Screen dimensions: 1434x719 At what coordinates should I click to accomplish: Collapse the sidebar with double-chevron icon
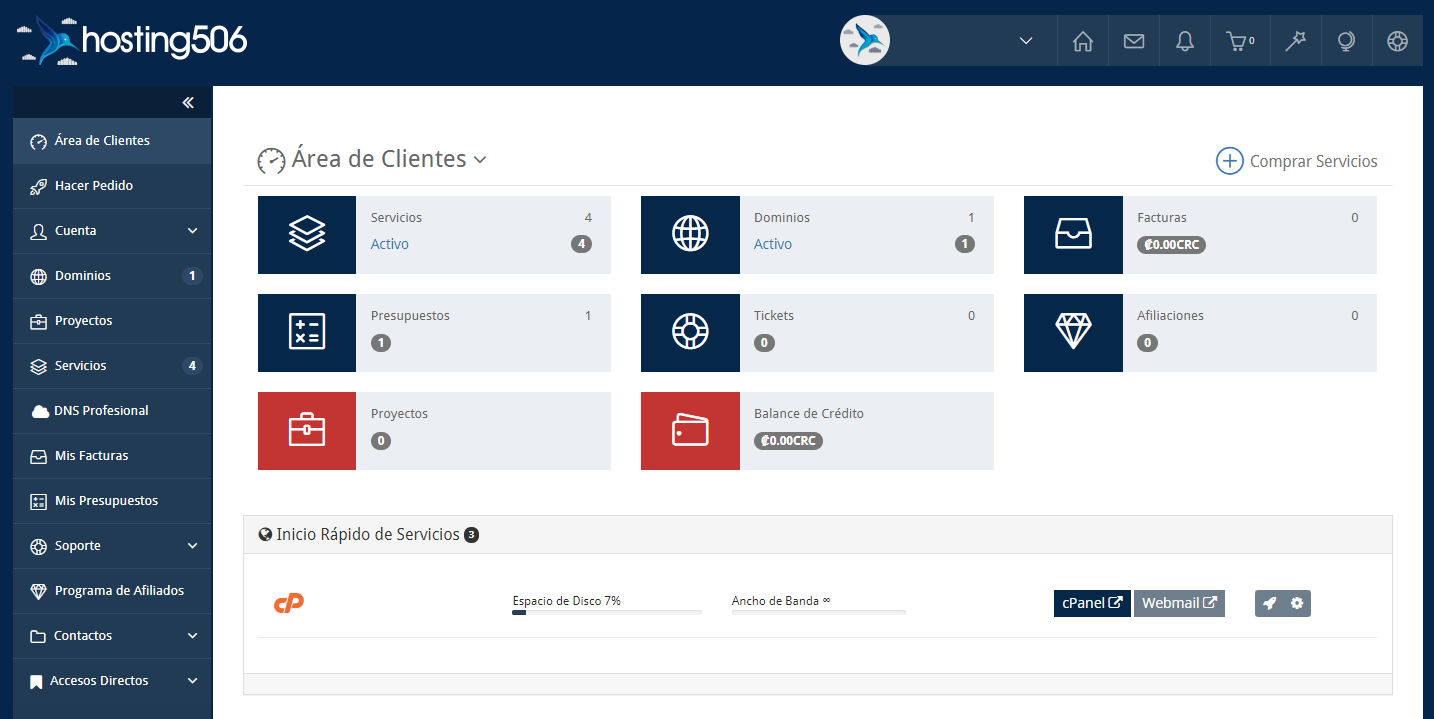coord(188,102)
